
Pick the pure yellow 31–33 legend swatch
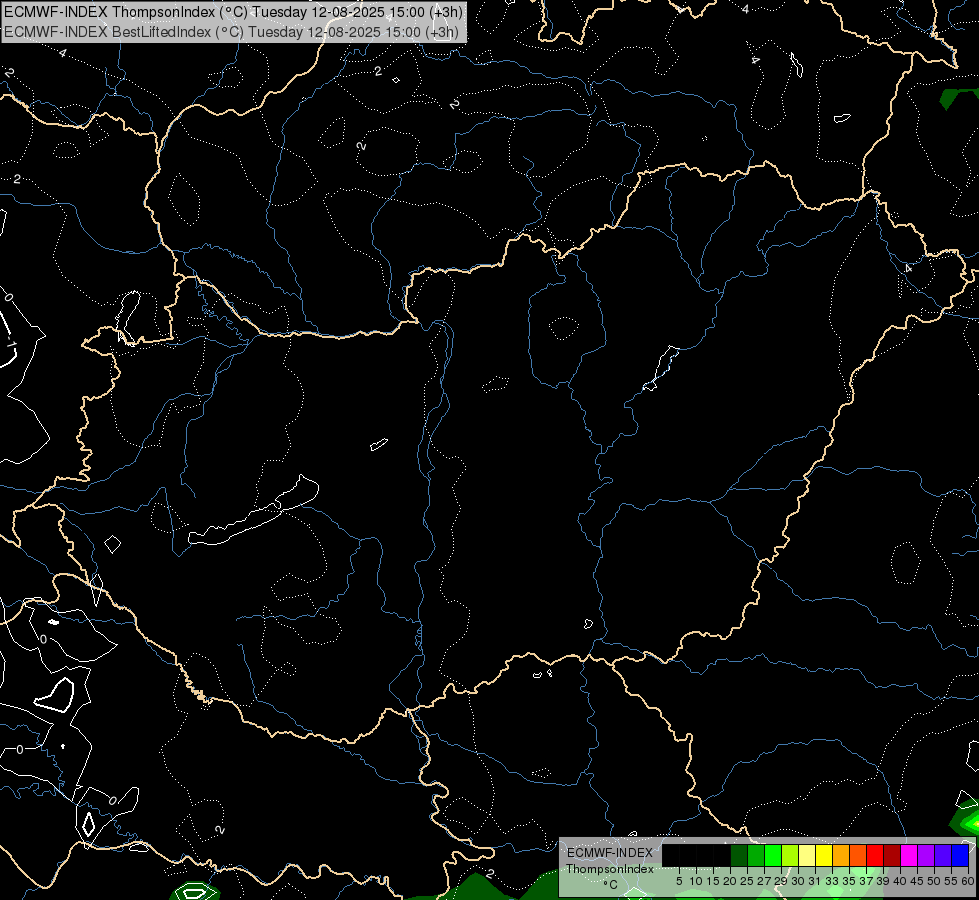(x=824, y=855)
